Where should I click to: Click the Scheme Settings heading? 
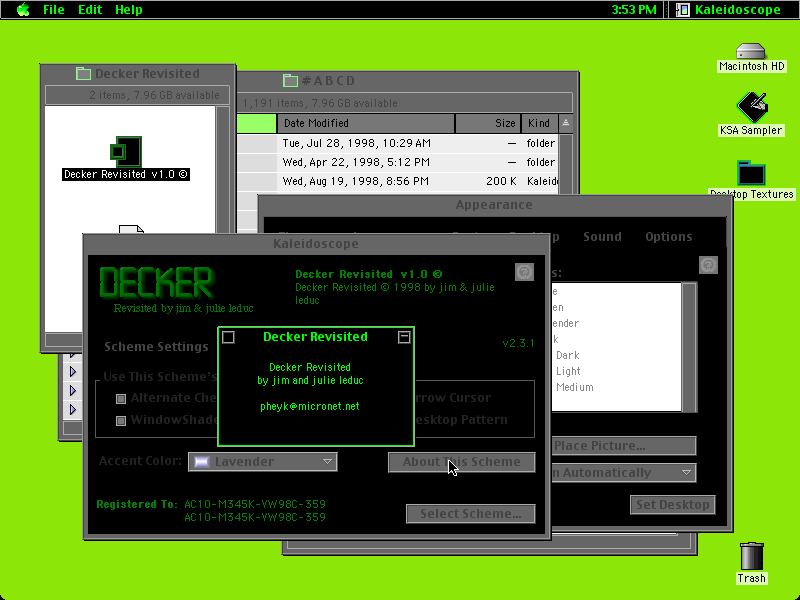point(156,347)
